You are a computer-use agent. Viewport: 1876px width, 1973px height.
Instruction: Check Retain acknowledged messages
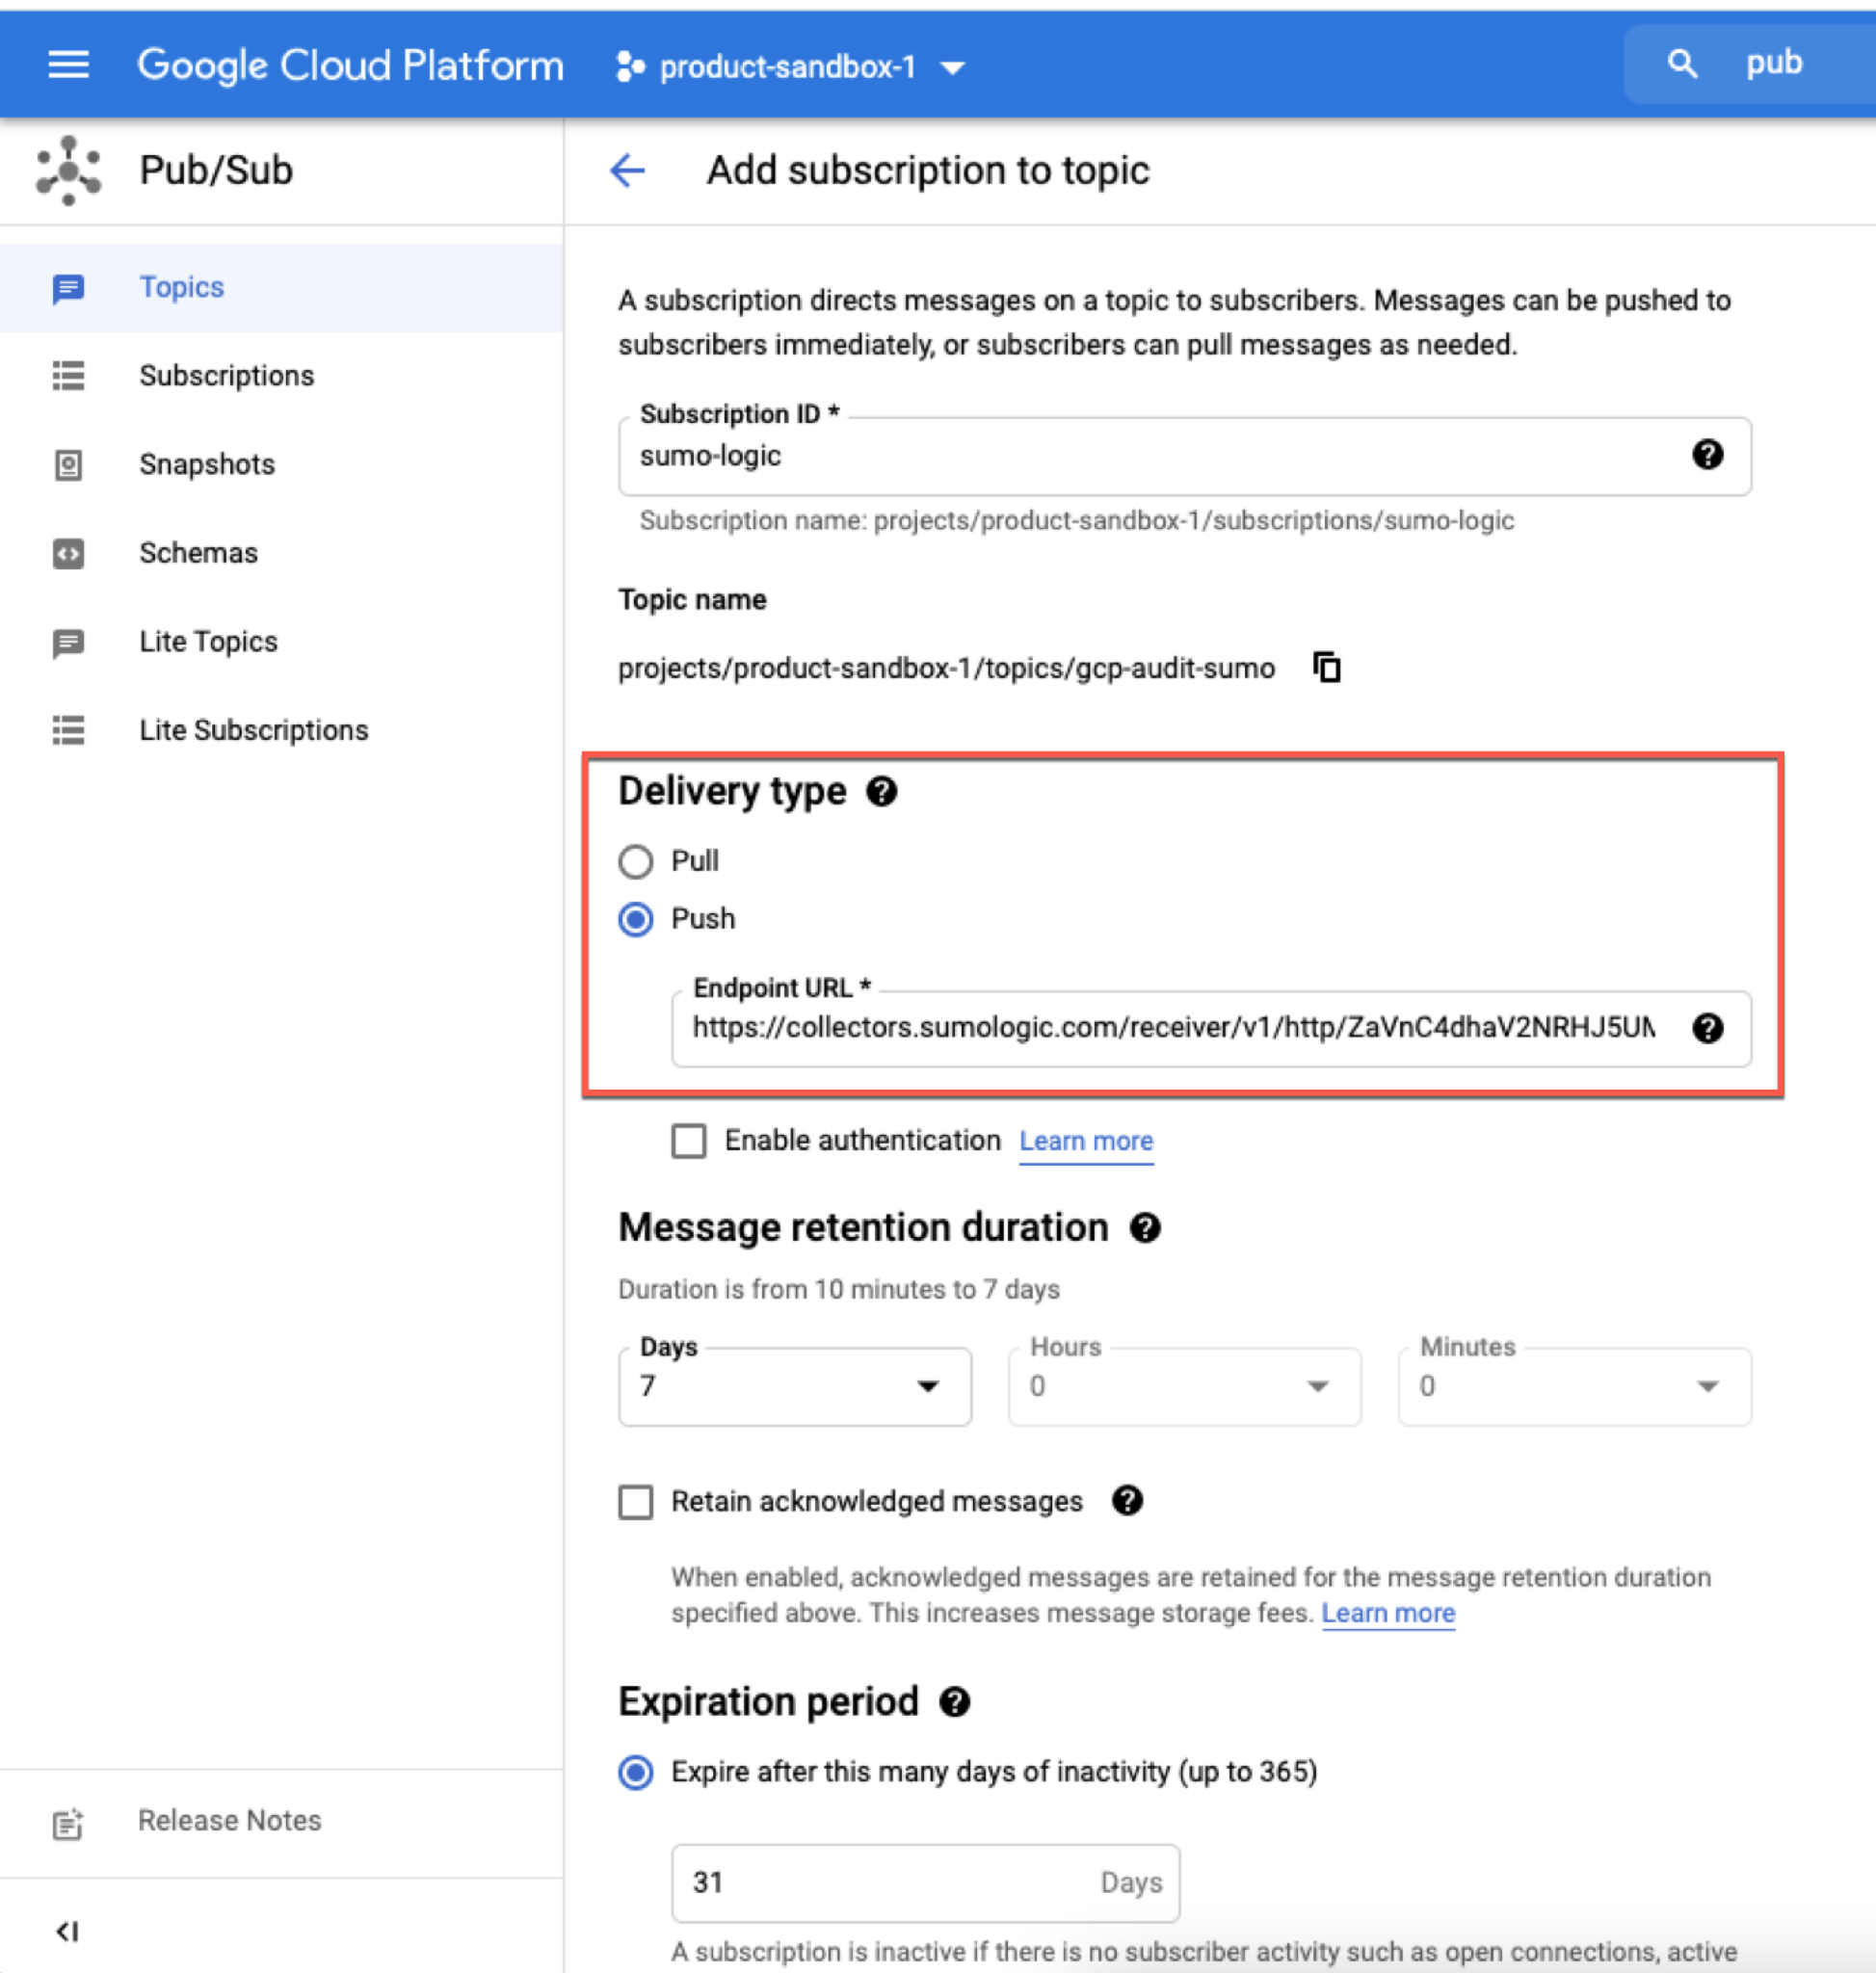pyautogui.click(x=635, y=1501)
